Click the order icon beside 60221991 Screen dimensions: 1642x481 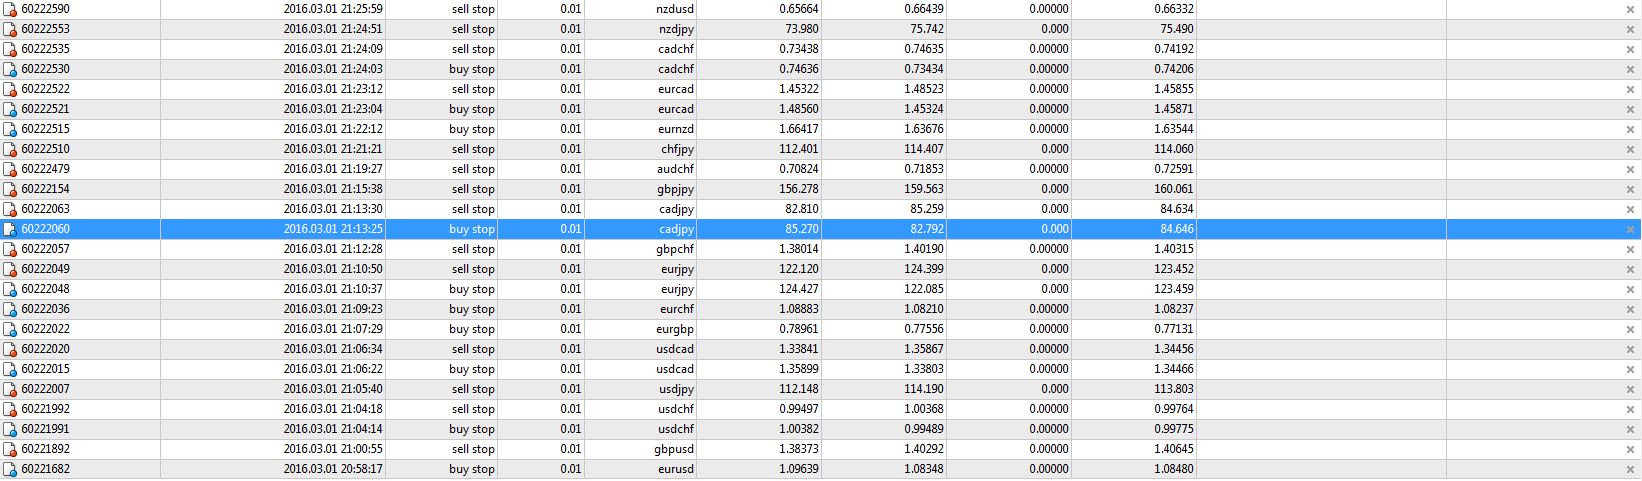point(10,429)
